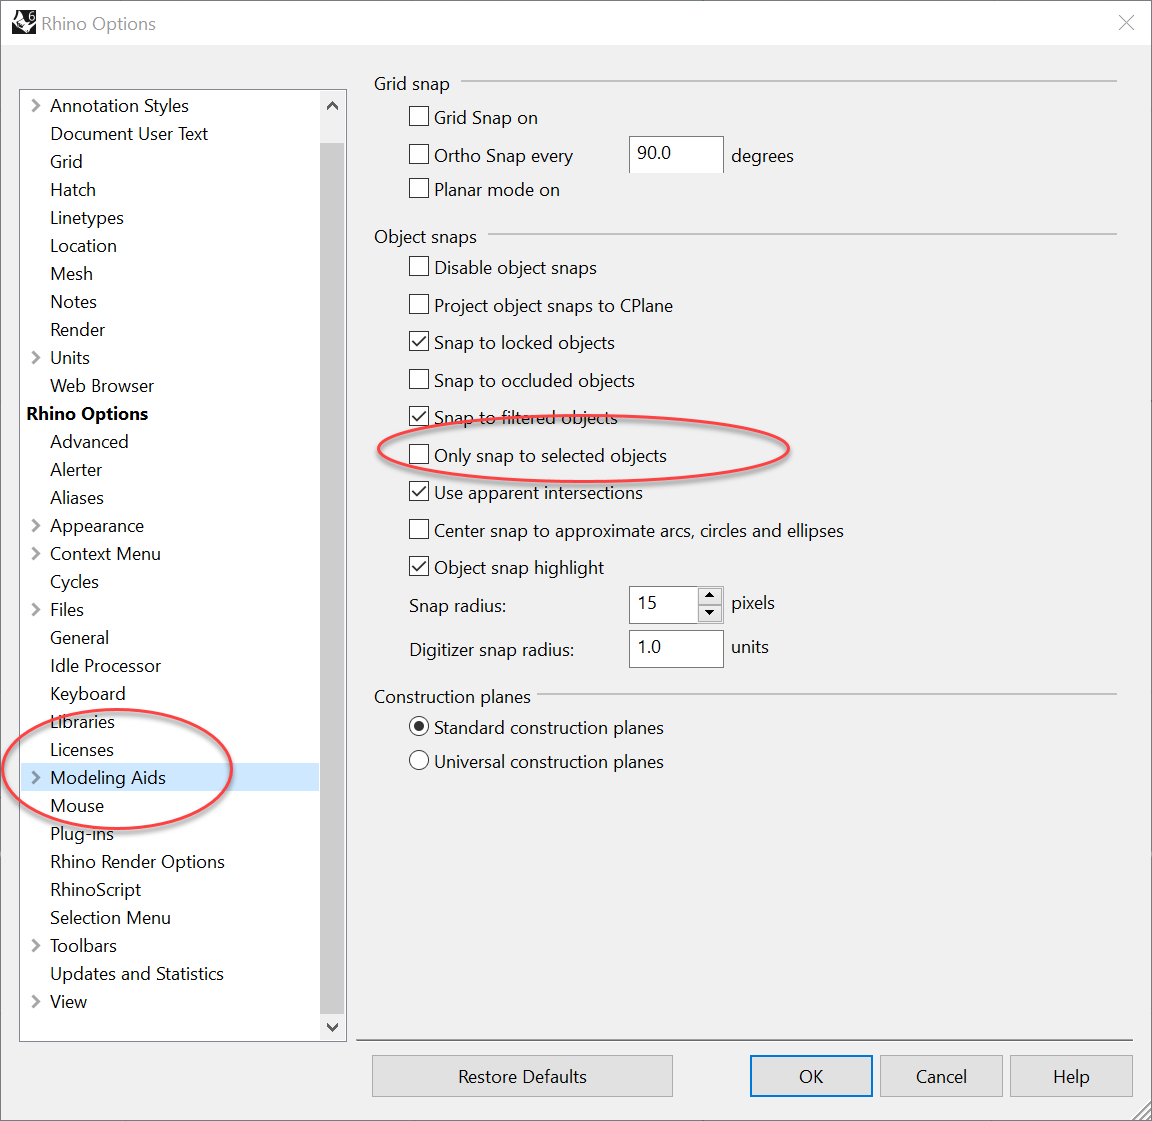Click the Digitizer snap radius field
This screenshot has width=1152, height=1121.
coord(676,648)
